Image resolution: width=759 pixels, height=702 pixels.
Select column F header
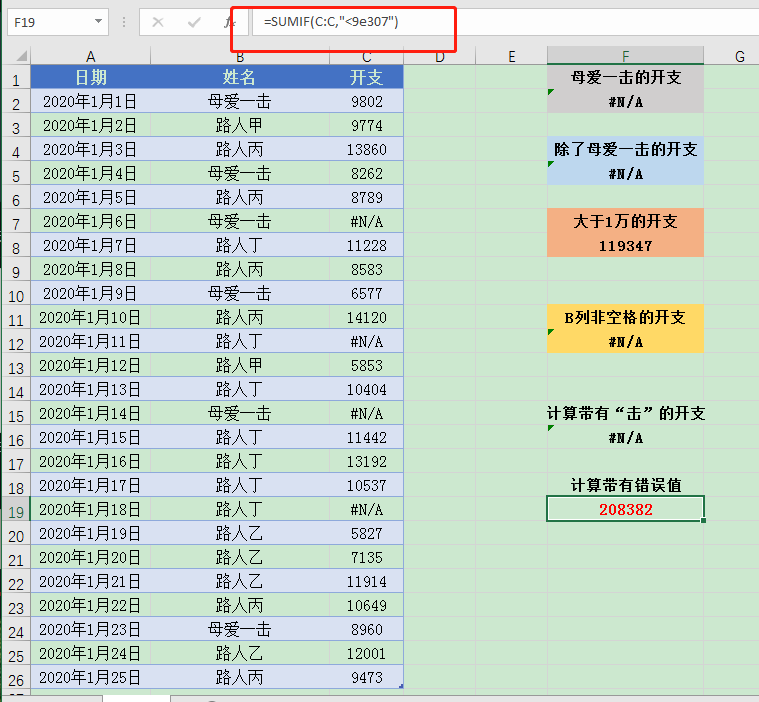(x=625, y=56)
